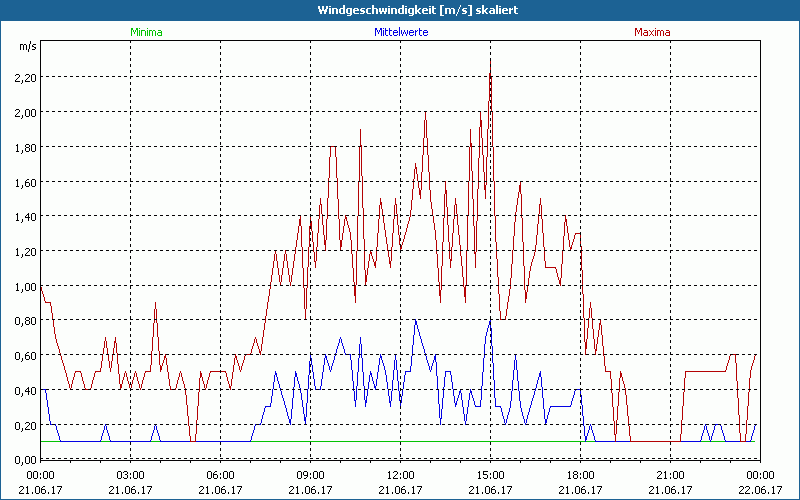The image size is (800, 500).
Task: Click the 18:00 time axis label
Action: coord(580,475)
